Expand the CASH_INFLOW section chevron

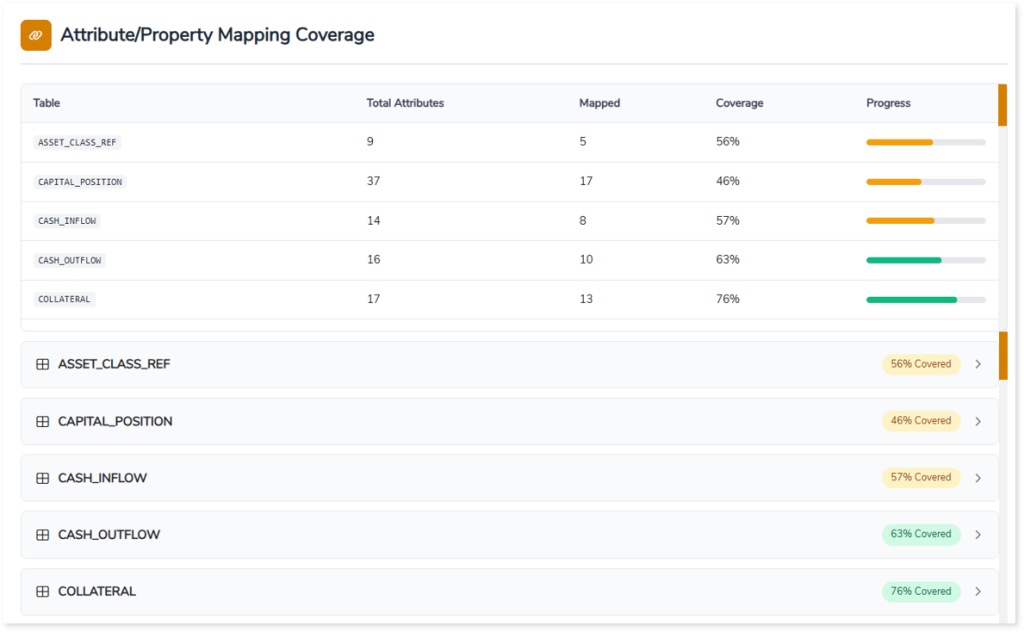click(x=978, y=478)
